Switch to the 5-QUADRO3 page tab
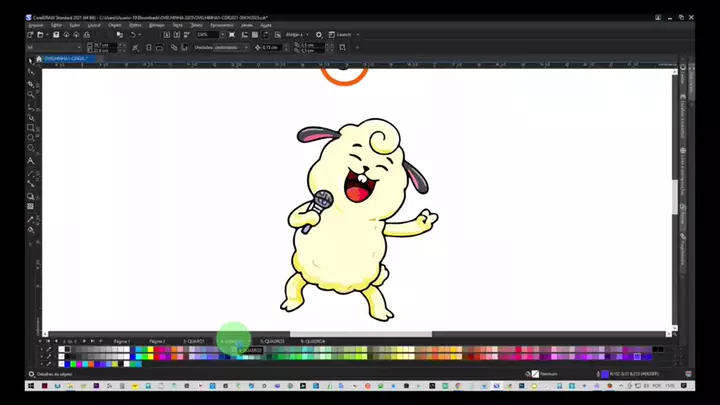Image resolution: width=720 pixels, height=405 pixels. [273, 341]
